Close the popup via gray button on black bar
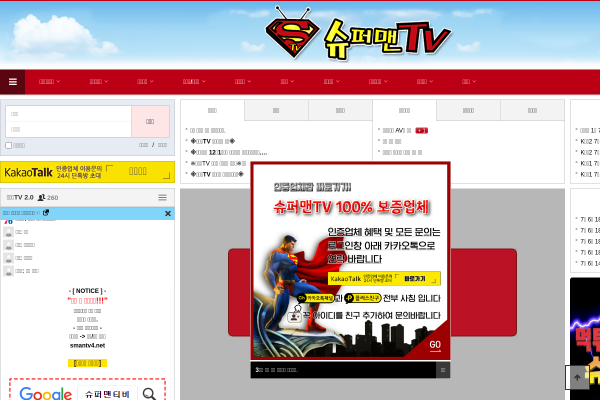This screenshot has width=600, height=400. point(443,370)
